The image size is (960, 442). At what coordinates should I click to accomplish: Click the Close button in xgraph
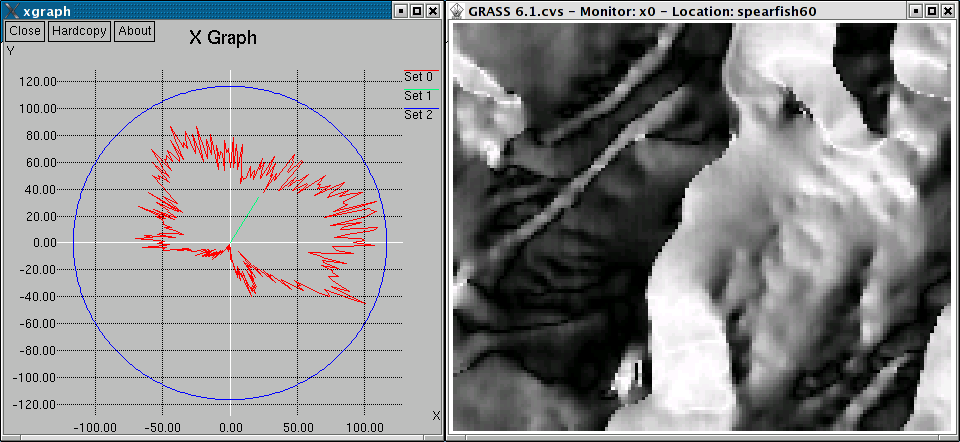coord(25,31)
